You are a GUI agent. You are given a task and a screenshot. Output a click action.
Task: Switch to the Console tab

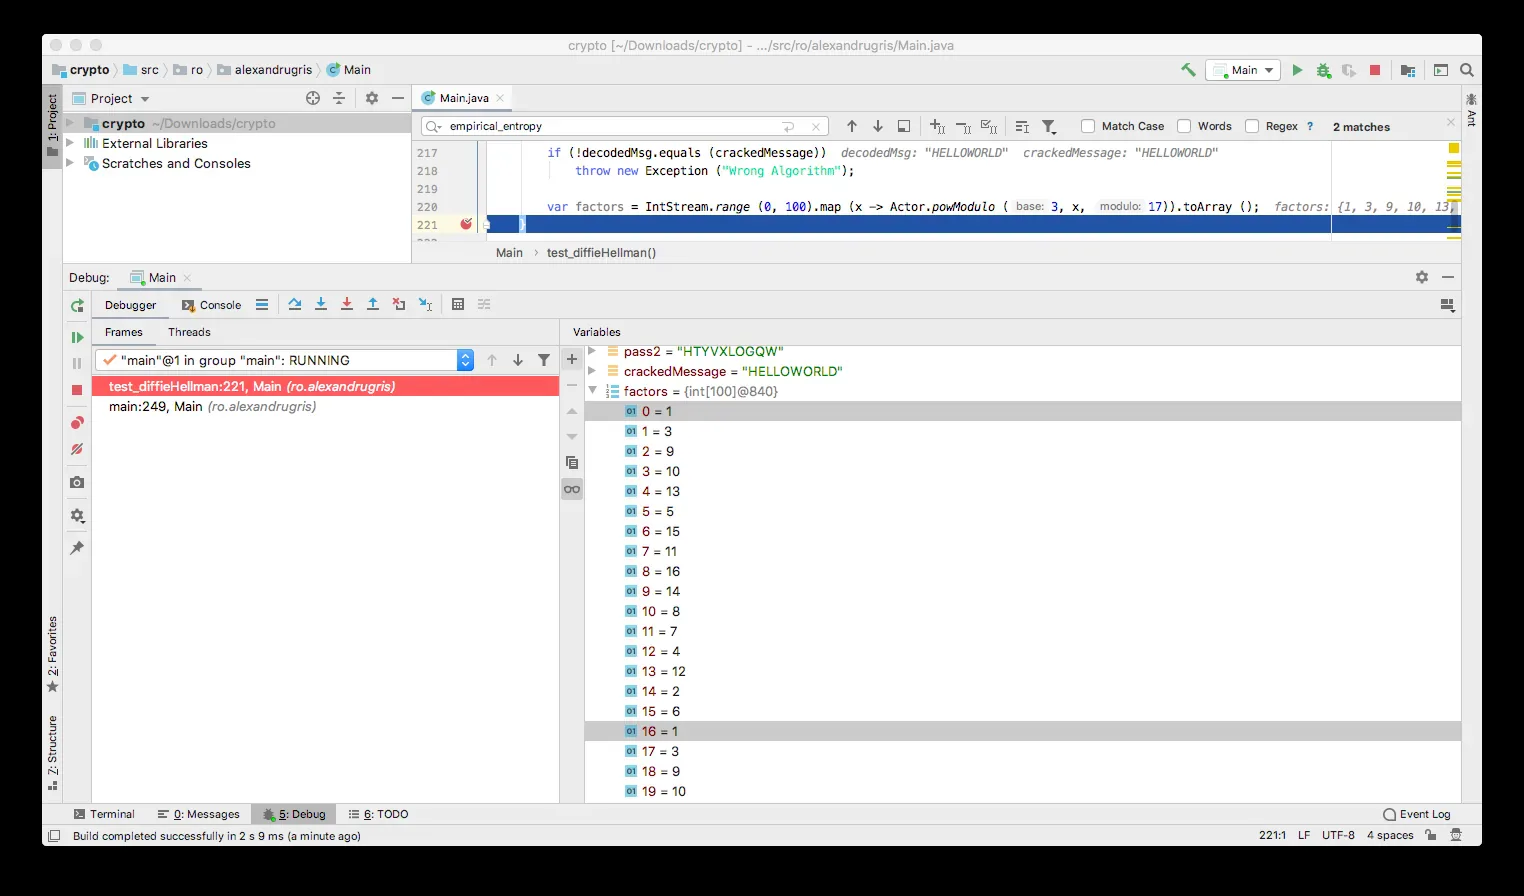211,305
